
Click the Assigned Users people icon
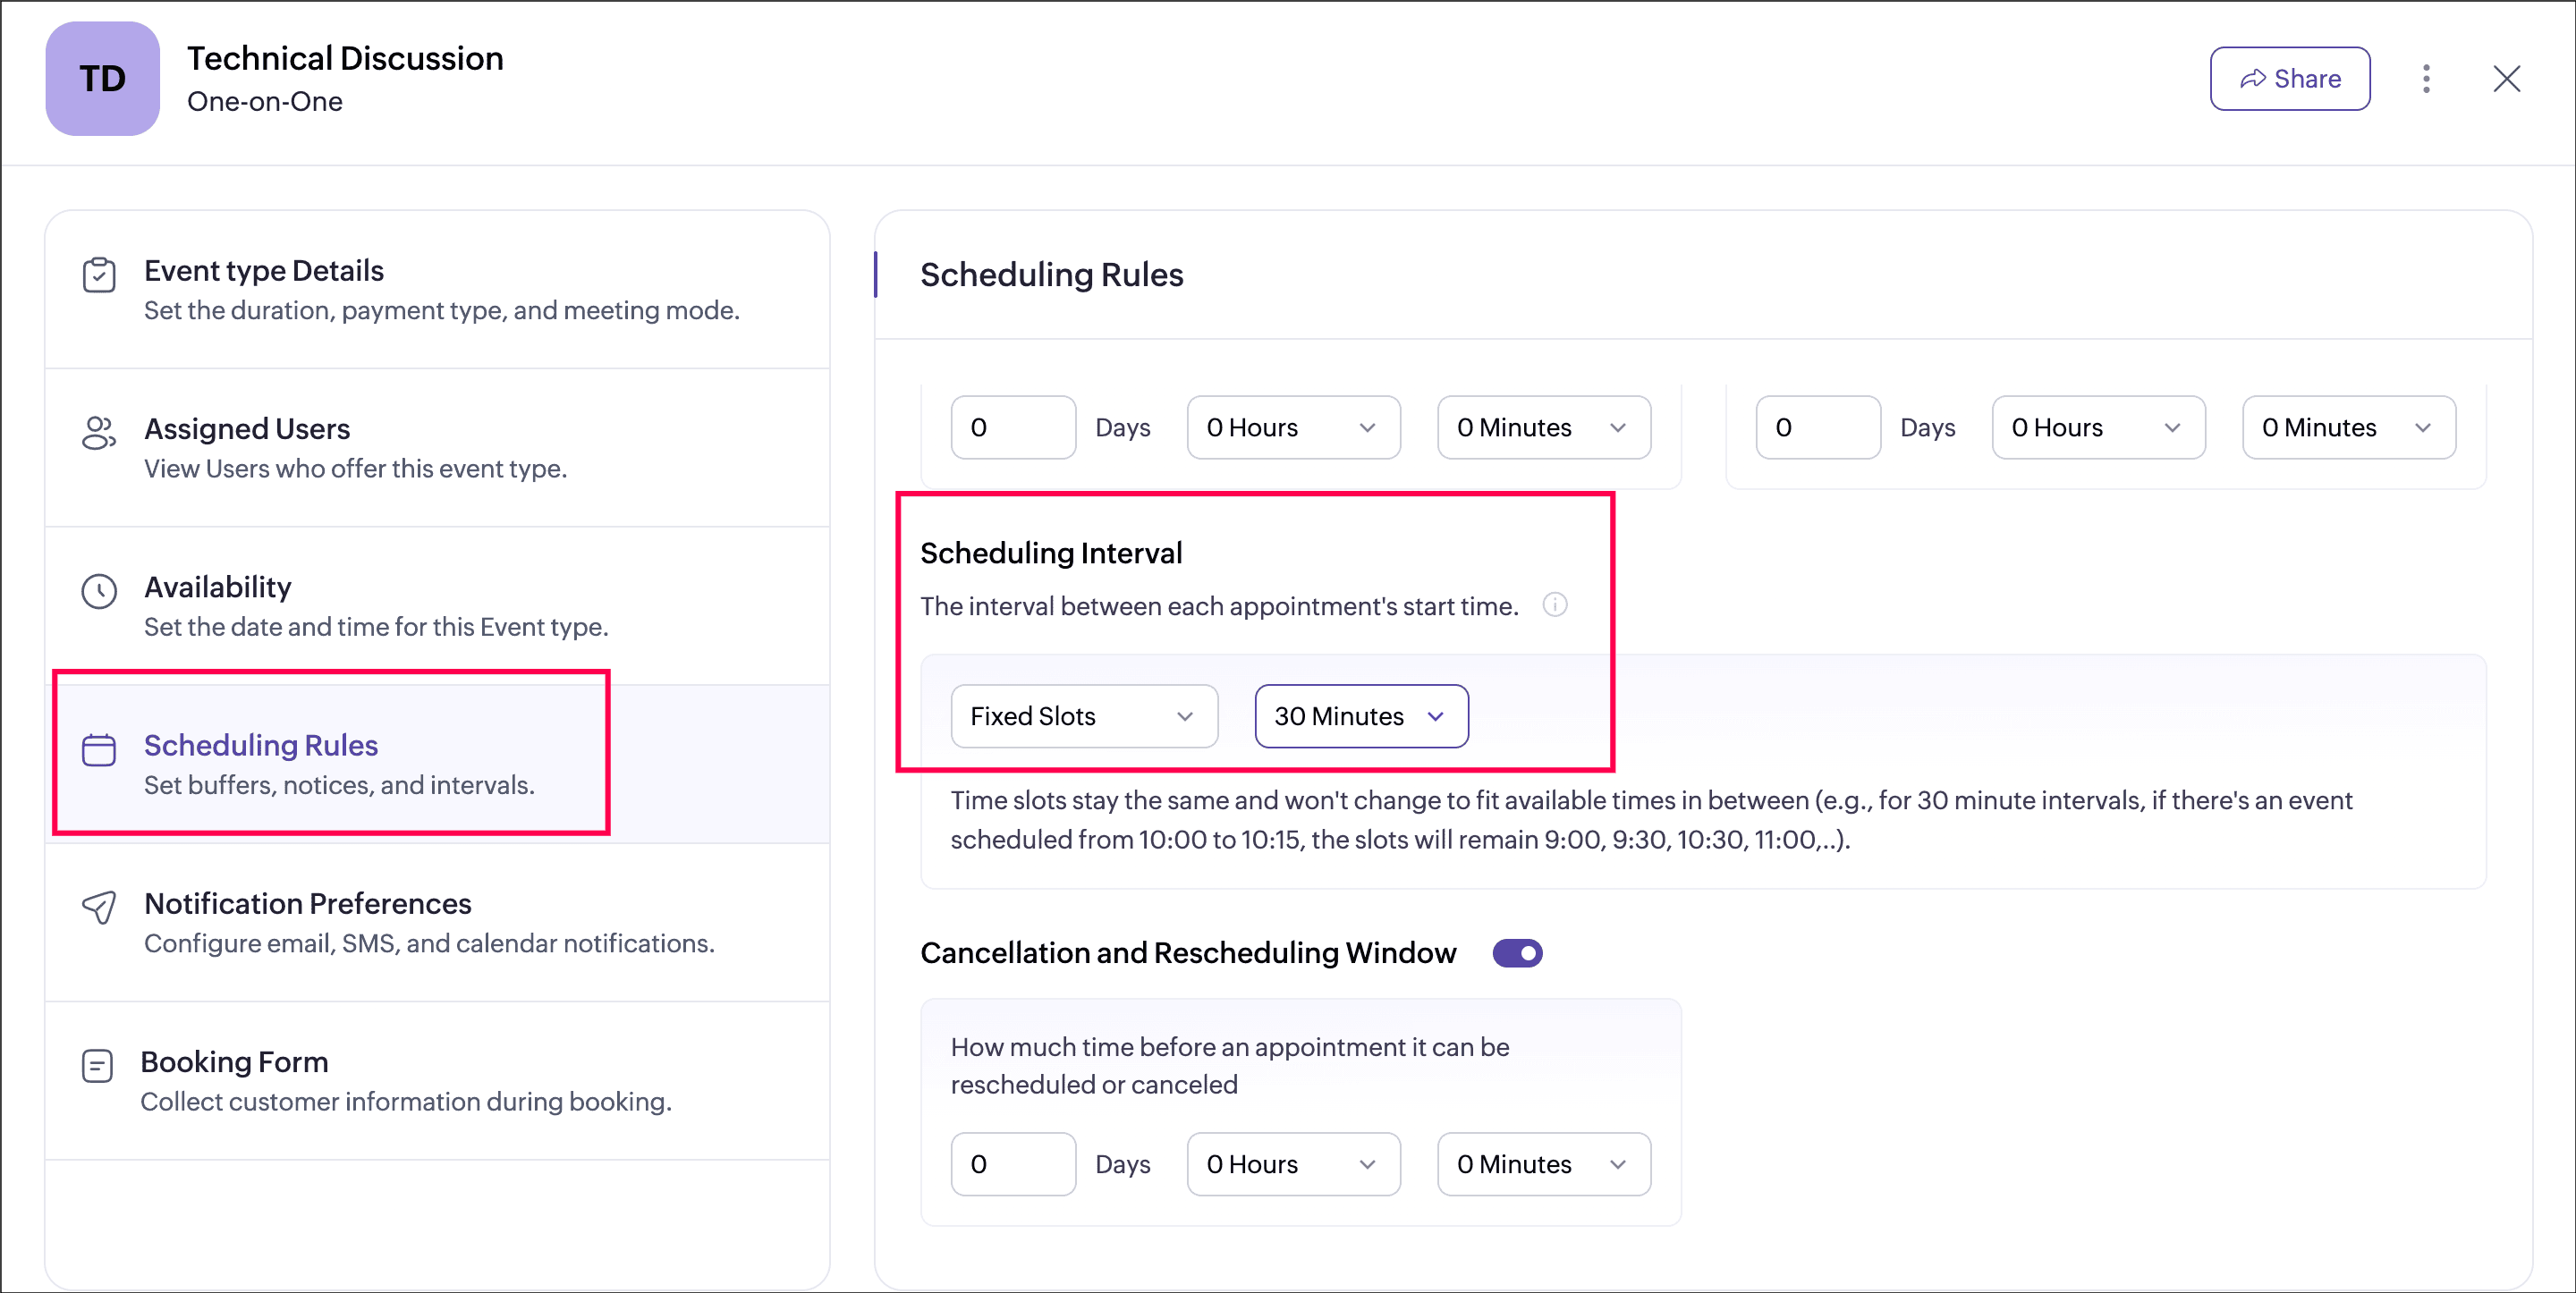pyautogui.click(x=99, y=433)
